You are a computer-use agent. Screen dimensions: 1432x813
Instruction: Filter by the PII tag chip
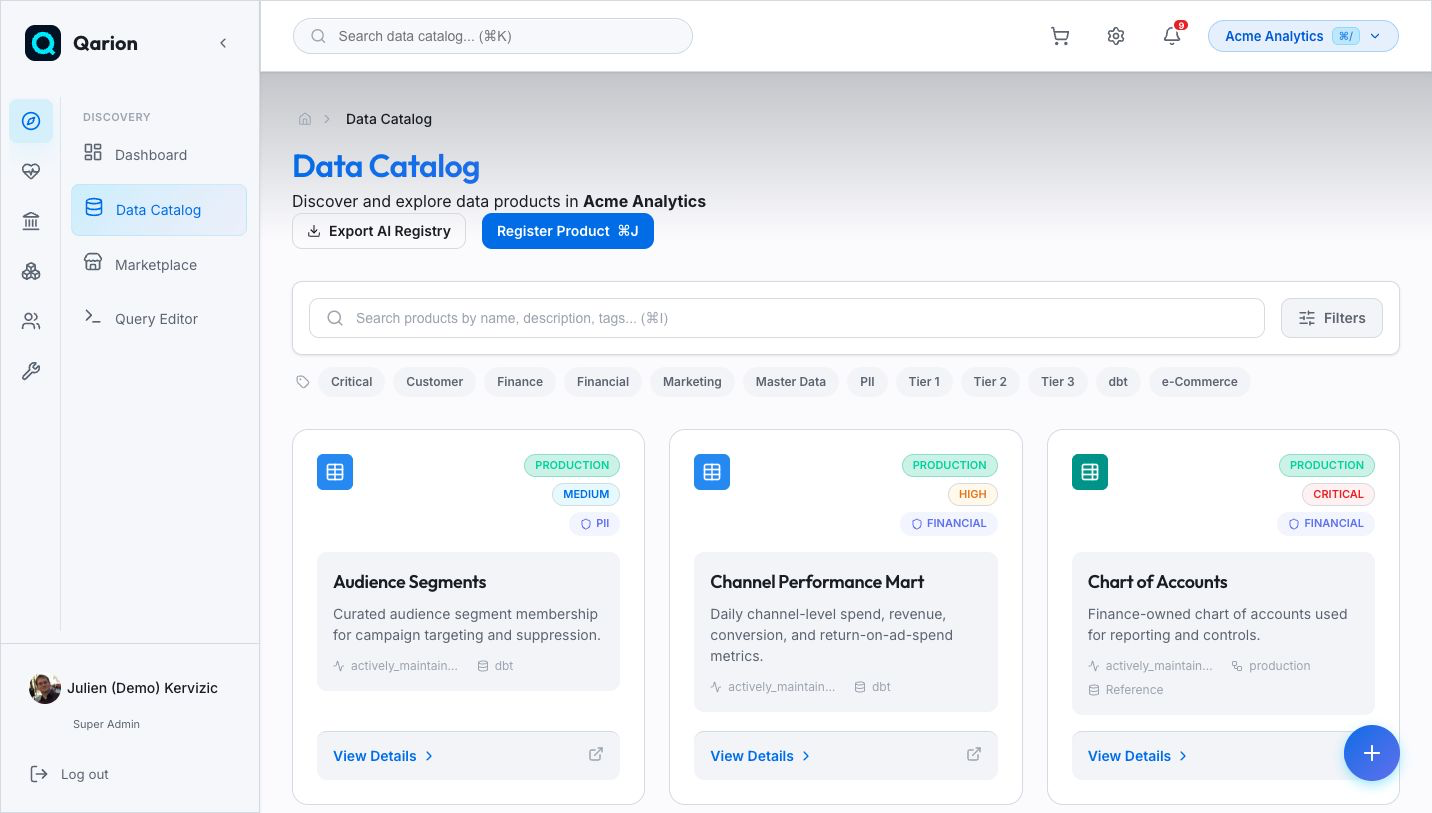pos(867,382)
